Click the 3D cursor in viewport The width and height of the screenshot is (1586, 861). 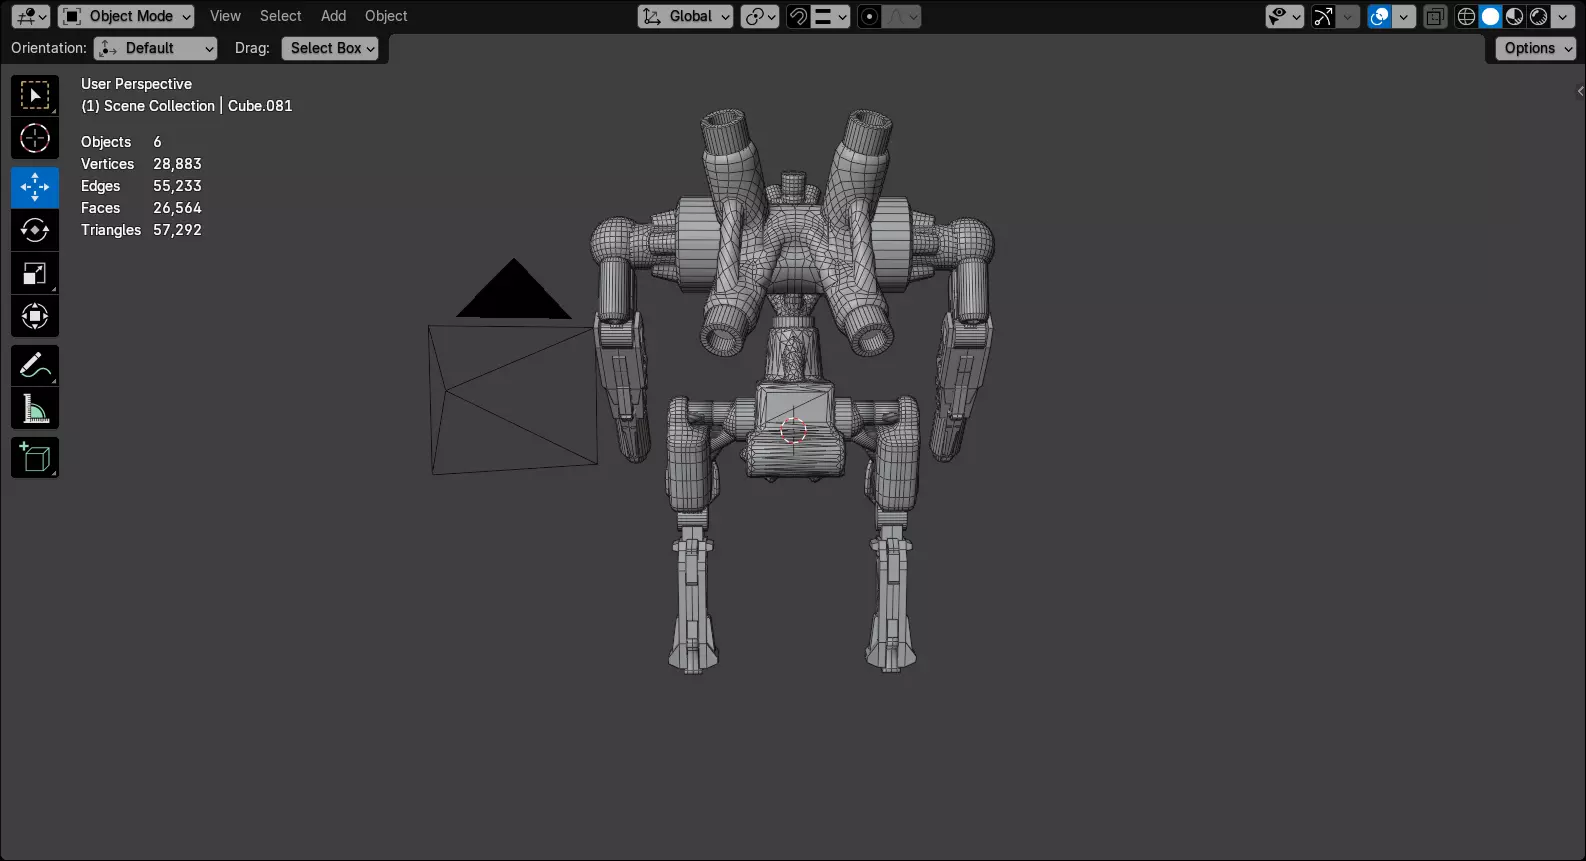793,431
